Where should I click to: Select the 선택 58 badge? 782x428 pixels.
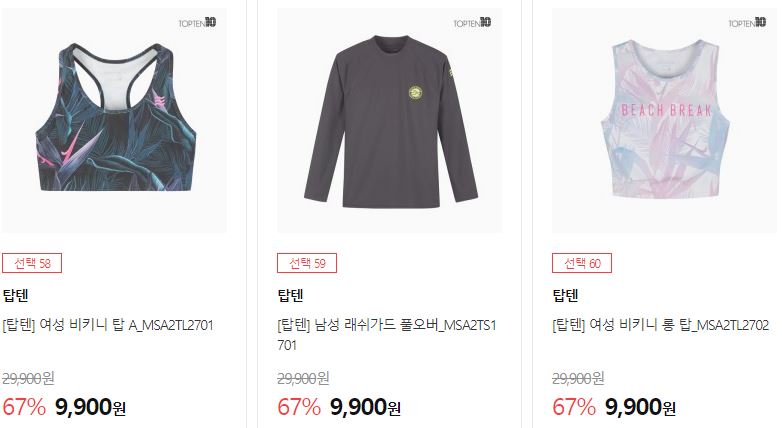[32, 263]
